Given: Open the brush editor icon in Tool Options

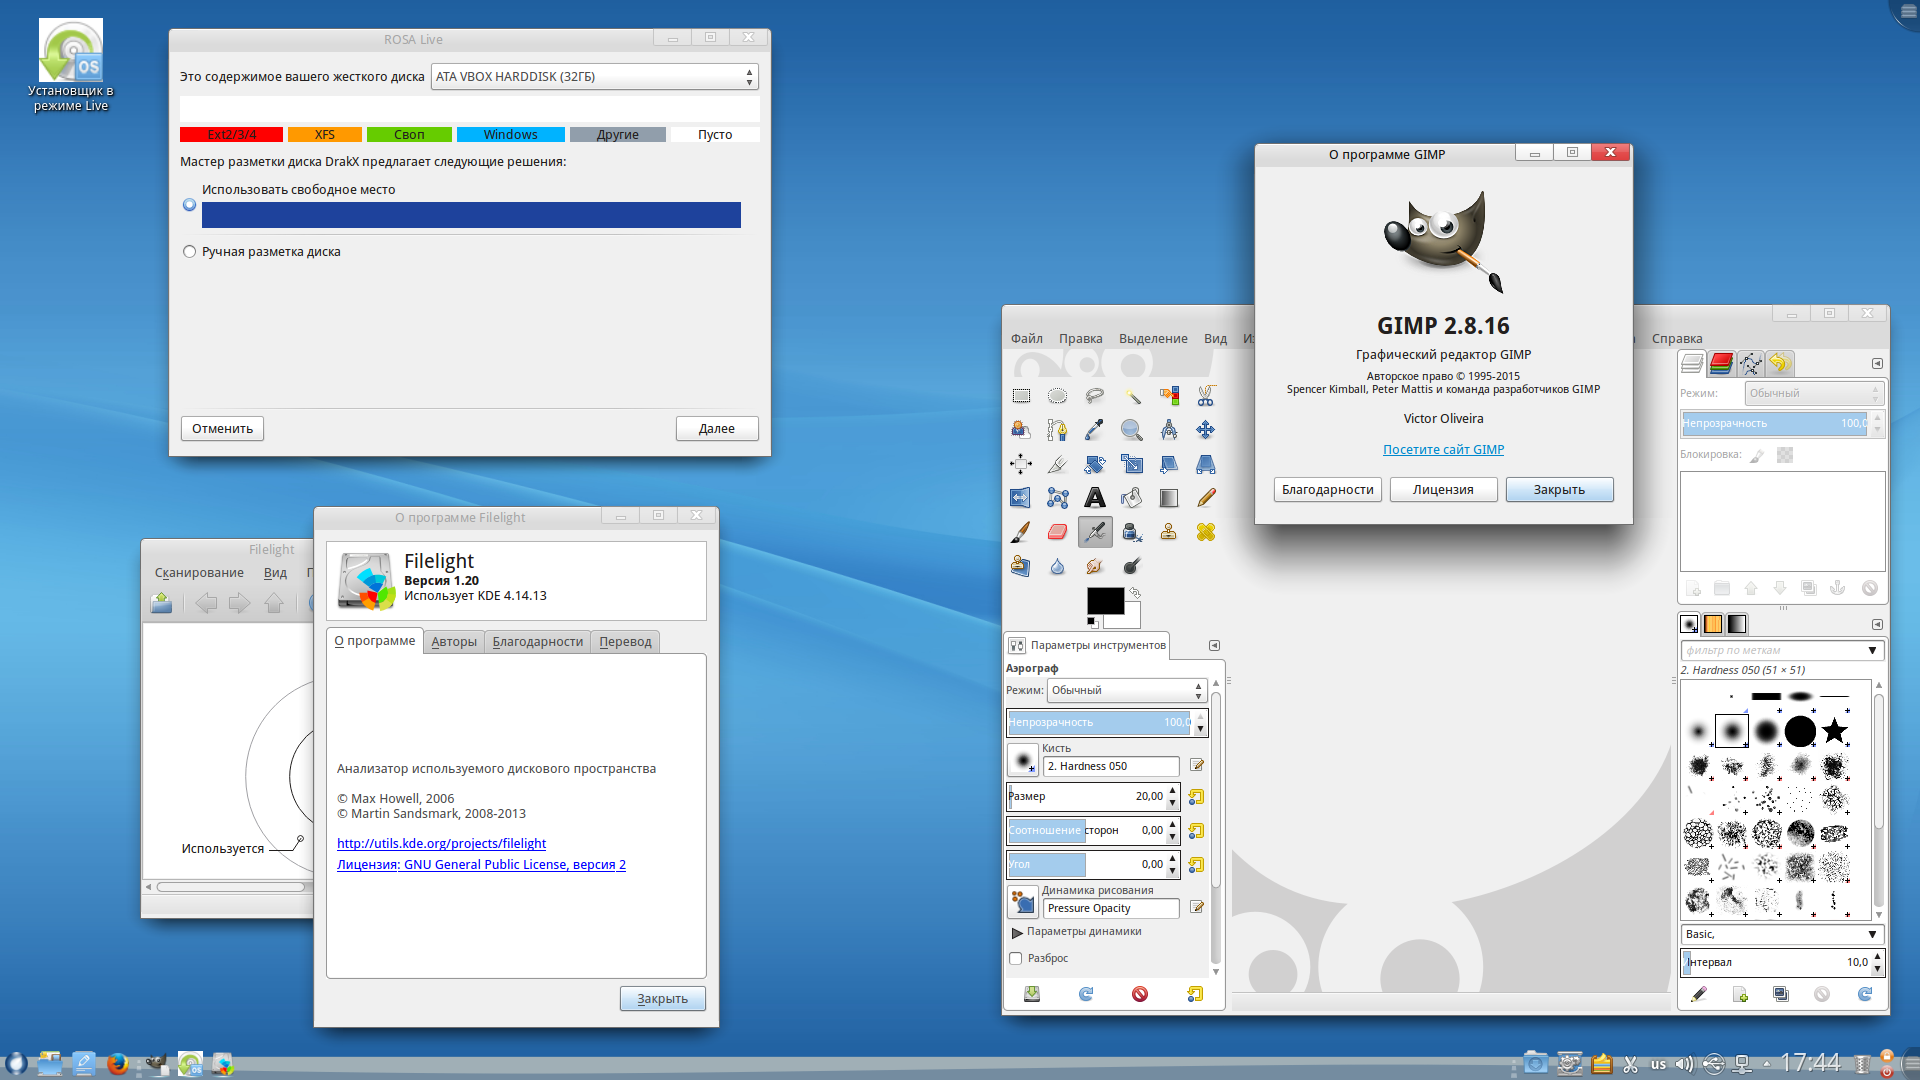Looking at the screenshot, I should point(1197,765).
